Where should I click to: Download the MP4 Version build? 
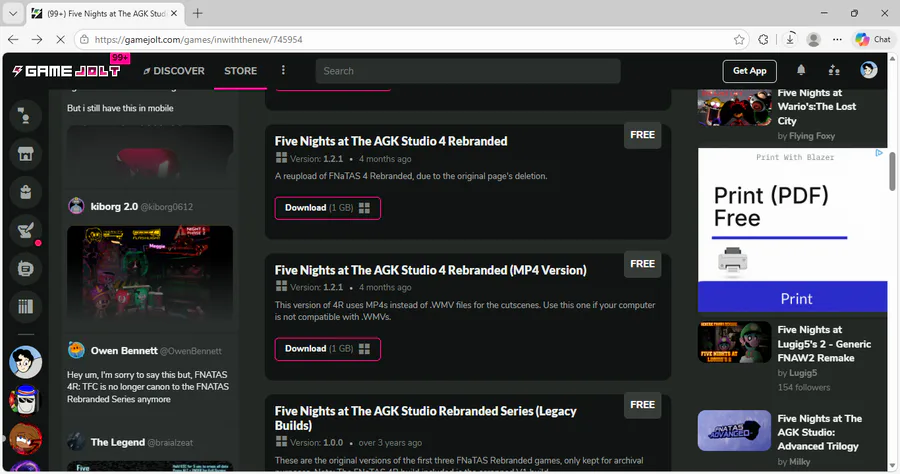[x=328, y=349]
